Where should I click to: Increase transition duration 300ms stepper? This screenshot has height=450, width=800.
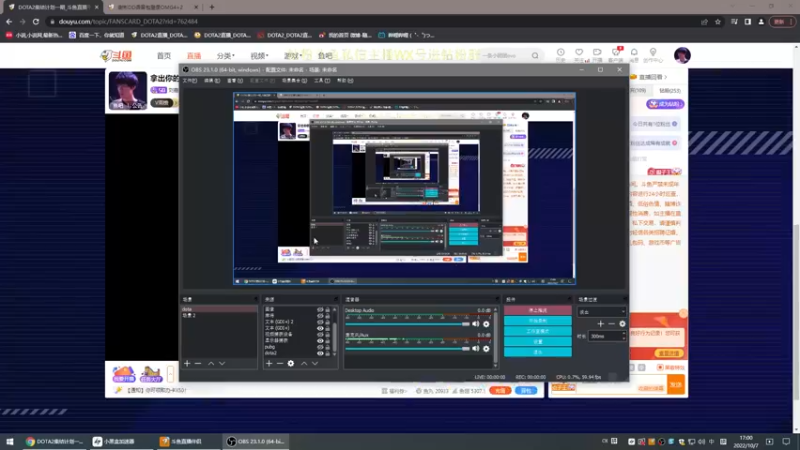[623, 334]
